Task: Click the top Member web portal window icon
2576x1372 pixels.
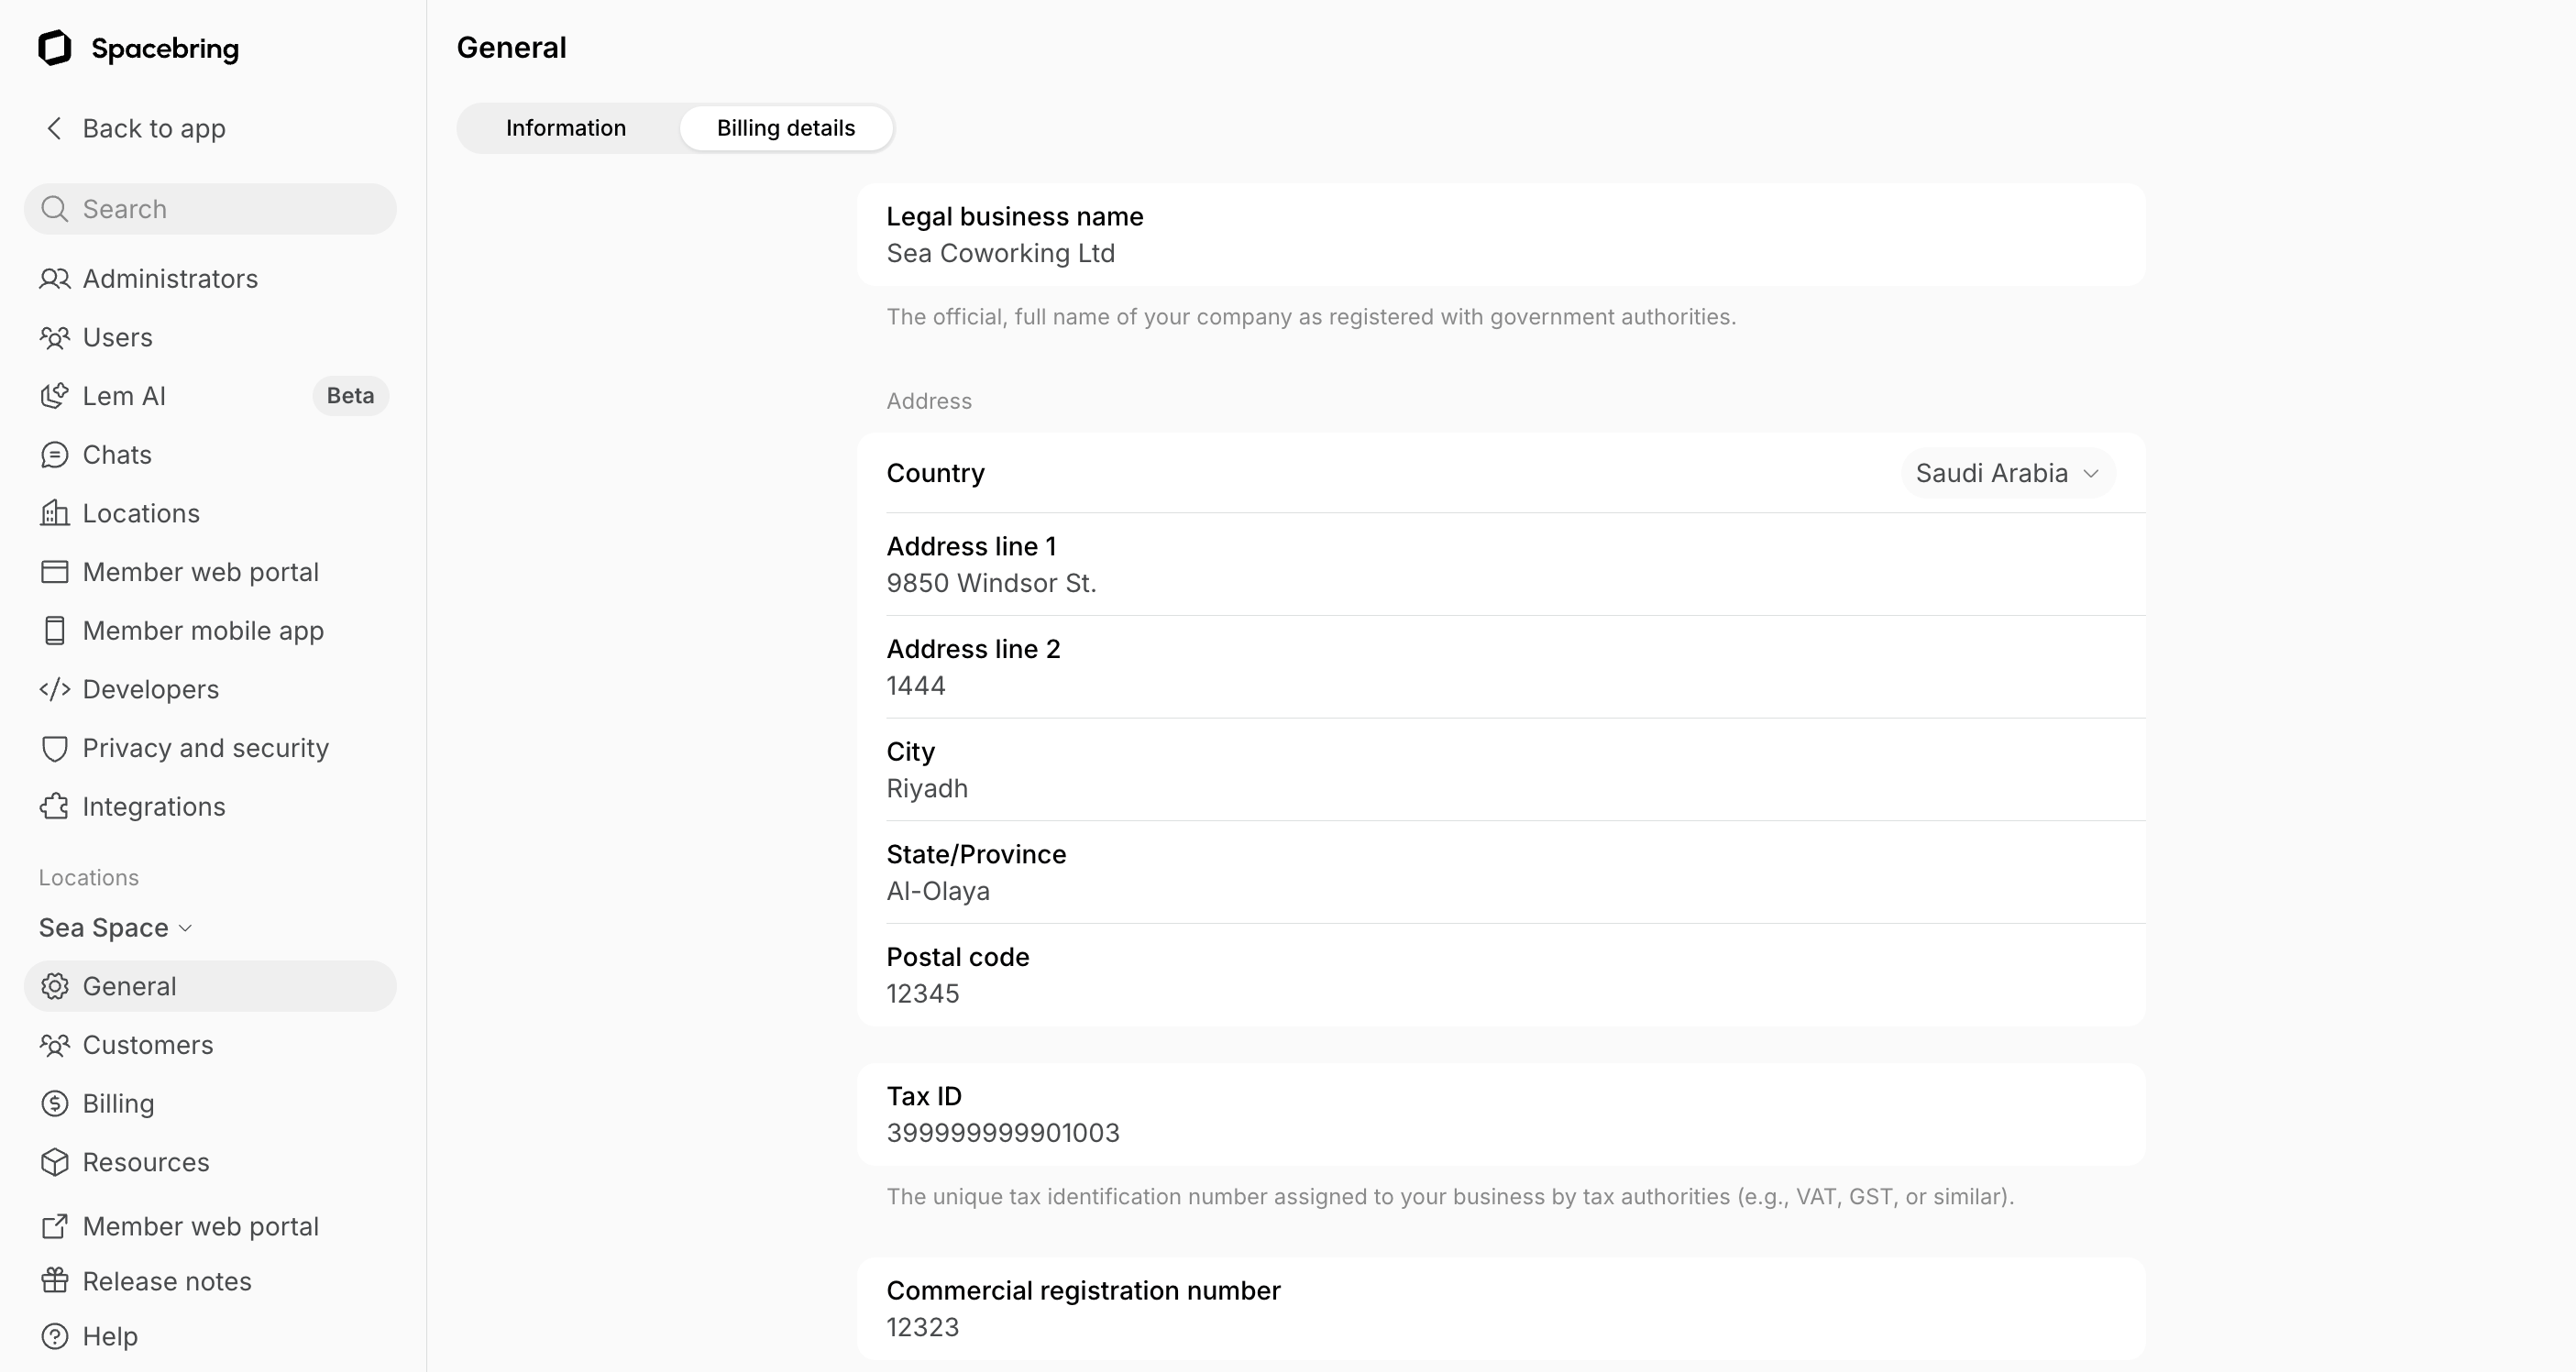Action: pos(54,572)
